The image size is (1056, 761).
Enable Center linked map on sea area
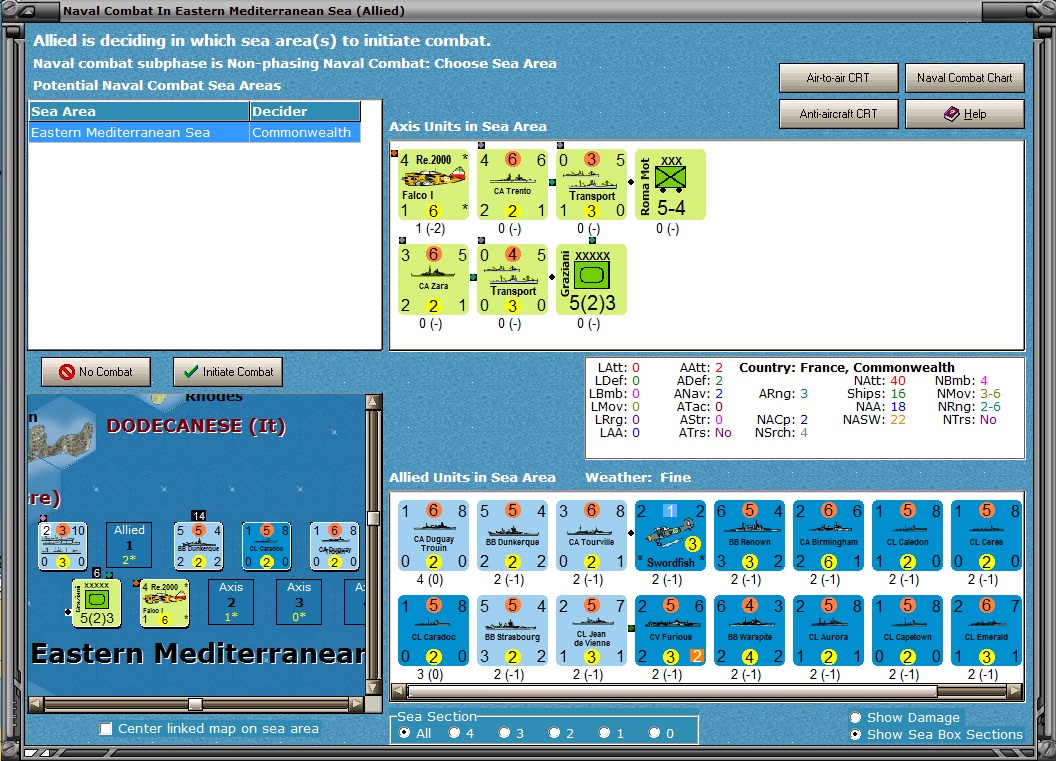coord(106,729)
